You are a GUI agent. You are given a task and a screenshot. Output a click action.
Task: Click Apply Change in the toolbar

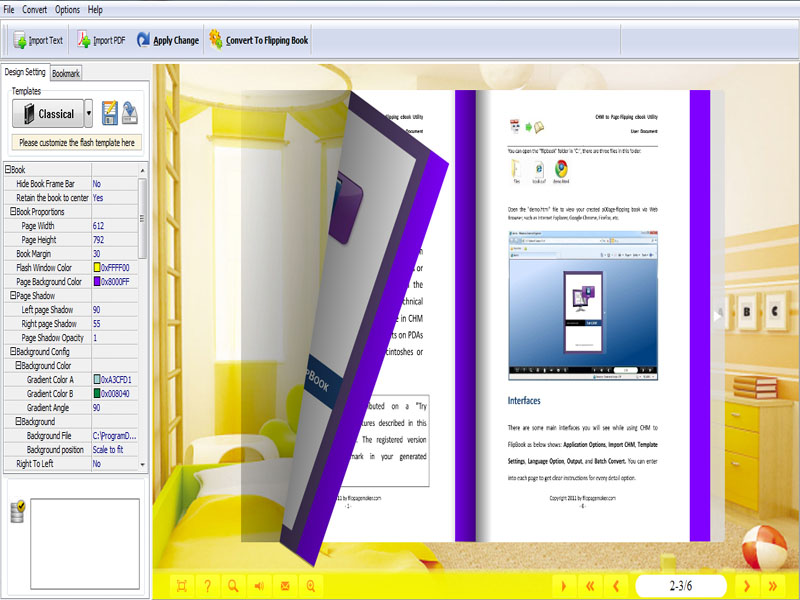167,40
